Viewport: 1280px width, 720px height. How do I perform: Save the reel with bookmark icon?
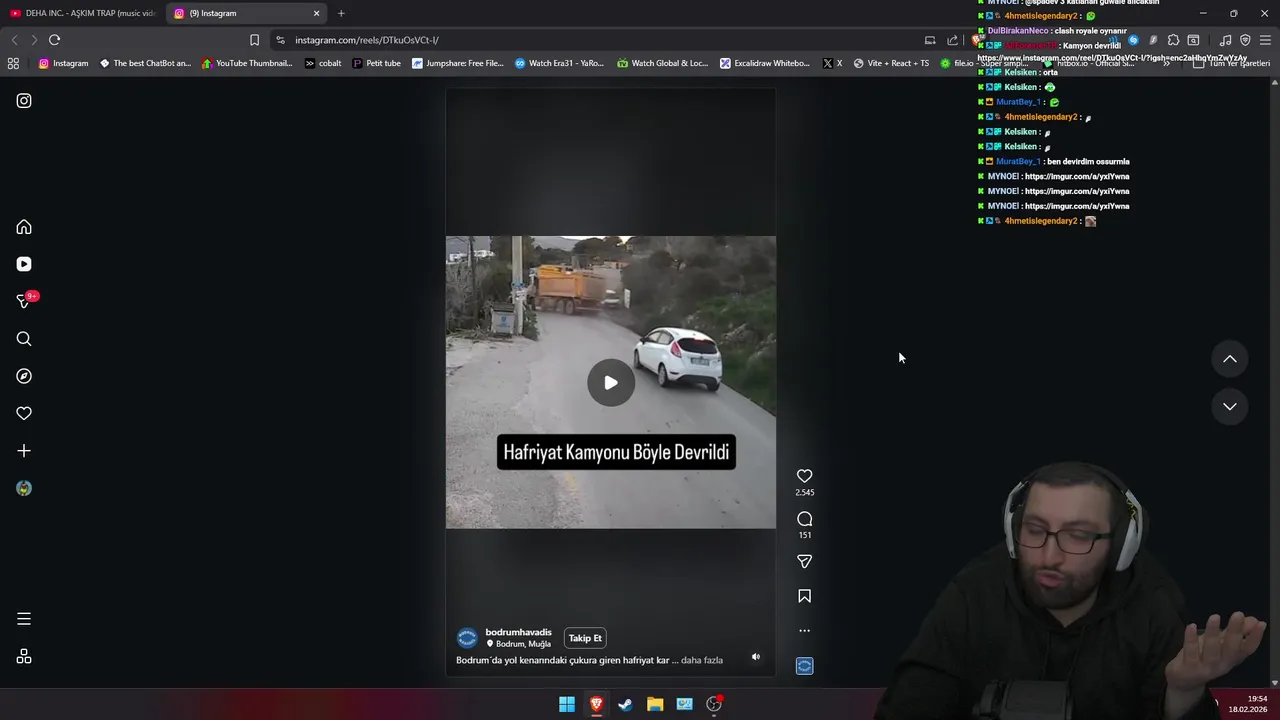[804, 596]
